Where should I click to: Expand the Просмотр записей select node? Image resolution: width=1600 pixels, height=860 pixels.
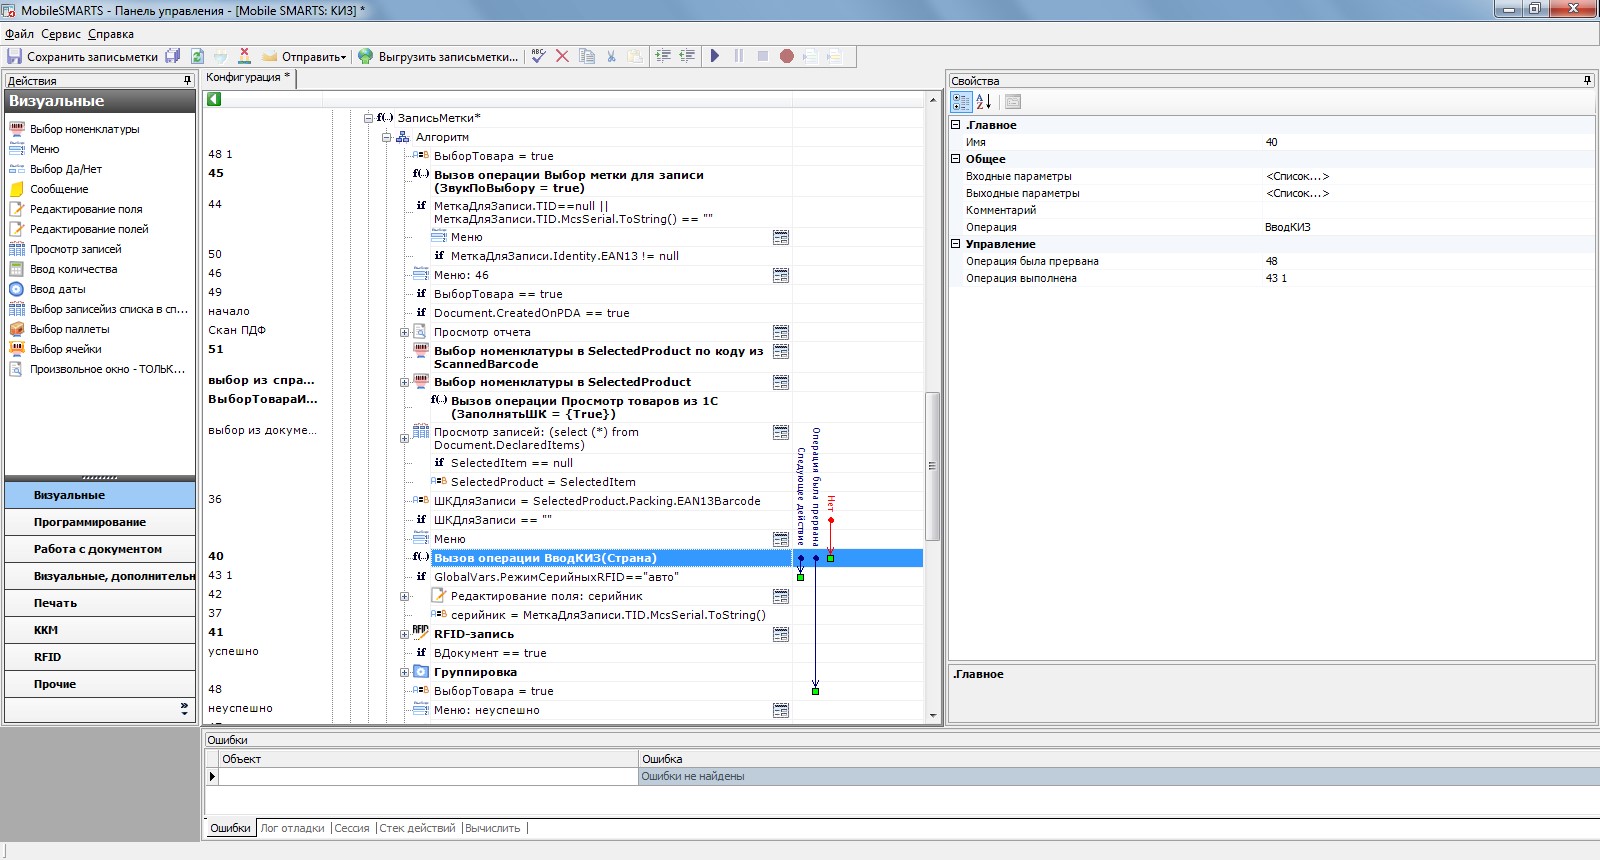point(404,438)
